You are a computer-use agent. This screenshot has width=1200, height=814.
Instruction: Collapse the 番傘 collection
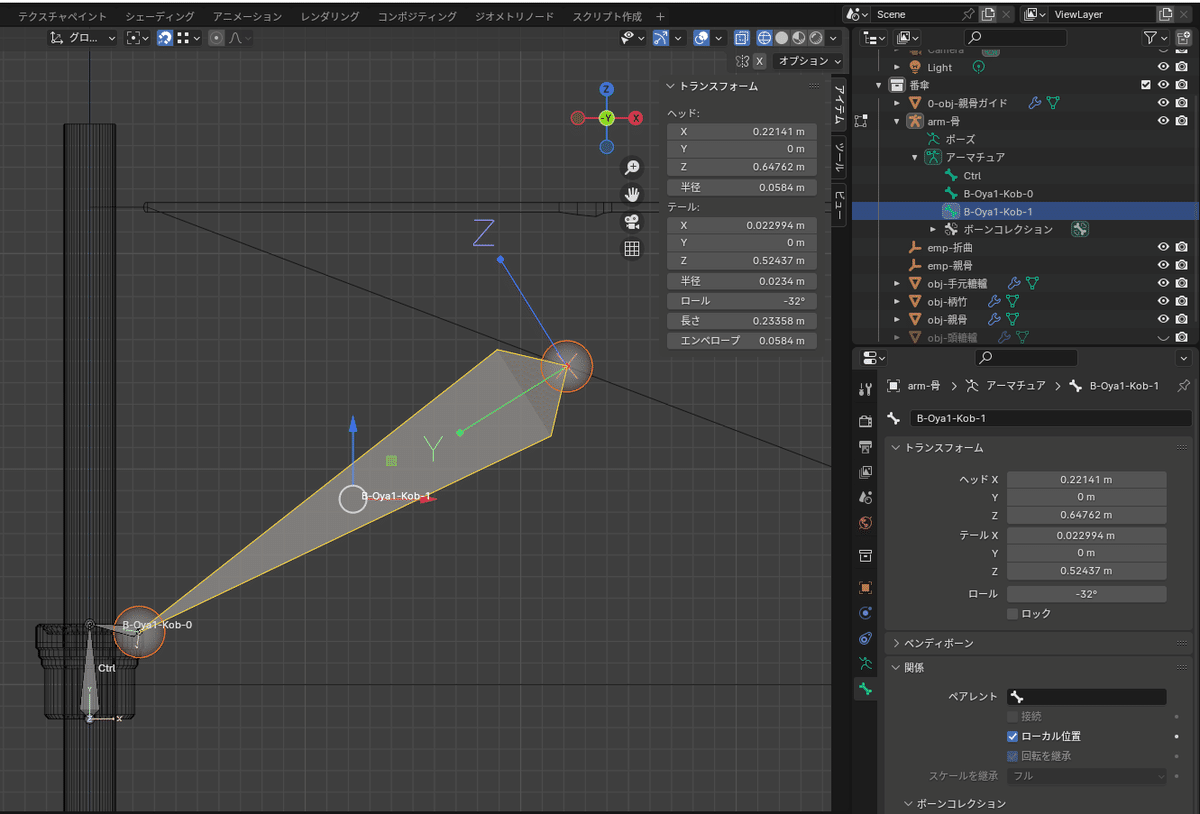[x=879, y=85]
